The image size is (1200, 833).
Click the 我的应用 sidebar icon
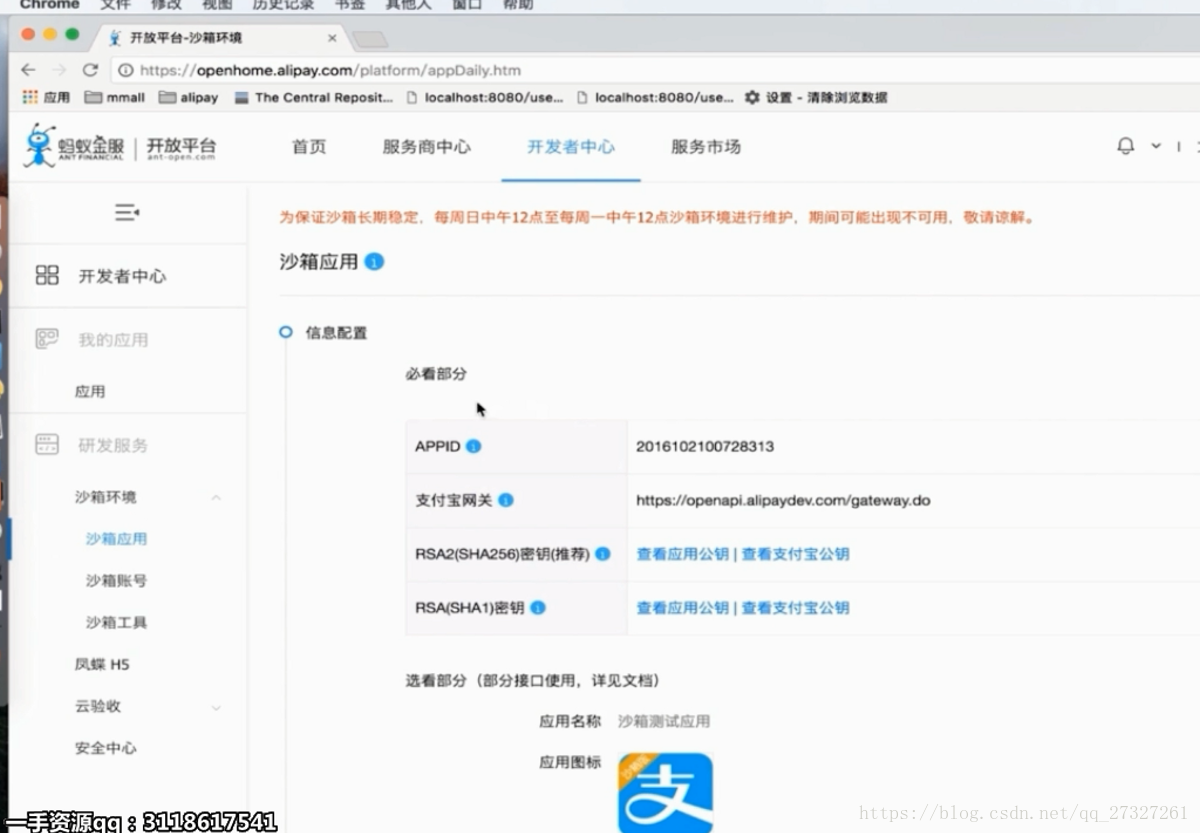47,339
